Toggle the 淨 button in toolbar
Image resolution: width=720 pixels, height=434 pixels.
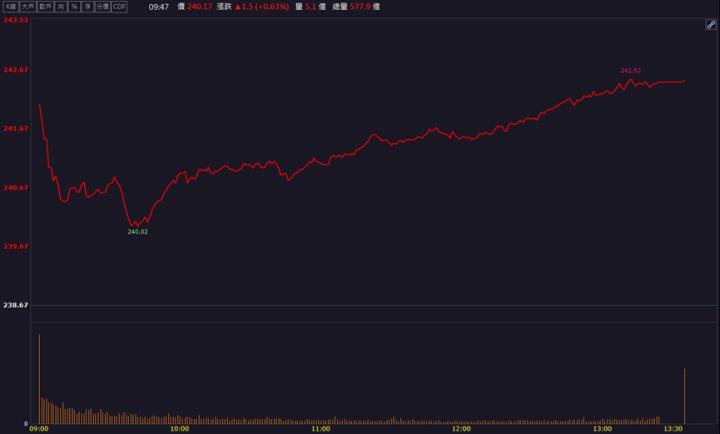tap(87, 6)
